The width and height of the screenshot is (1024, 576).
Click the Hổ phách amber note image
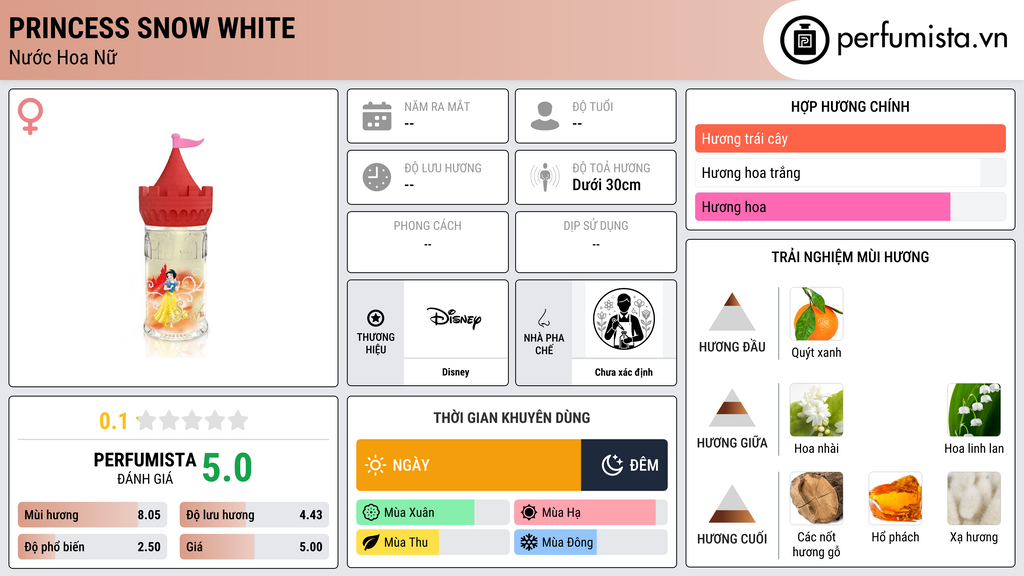[895, 498]
